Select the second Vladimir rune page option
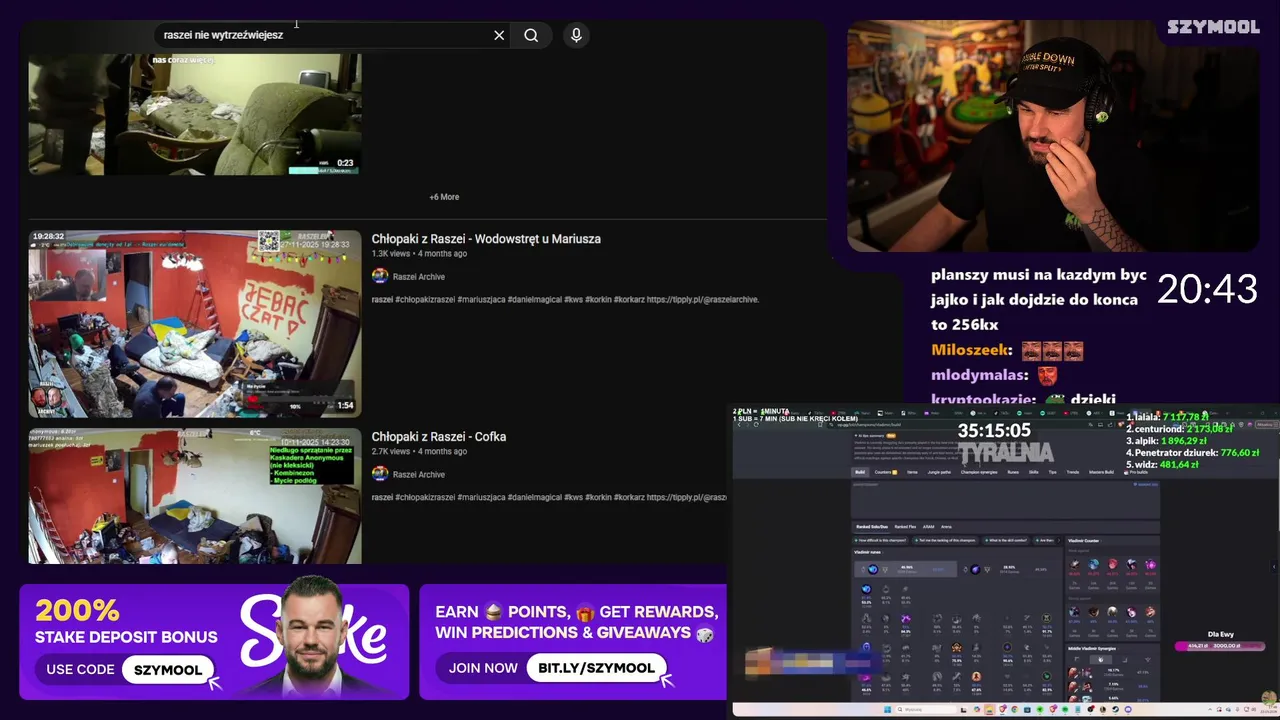Image resolution: width=1280 pixels, height=720 pixels. click(1008, 569)
